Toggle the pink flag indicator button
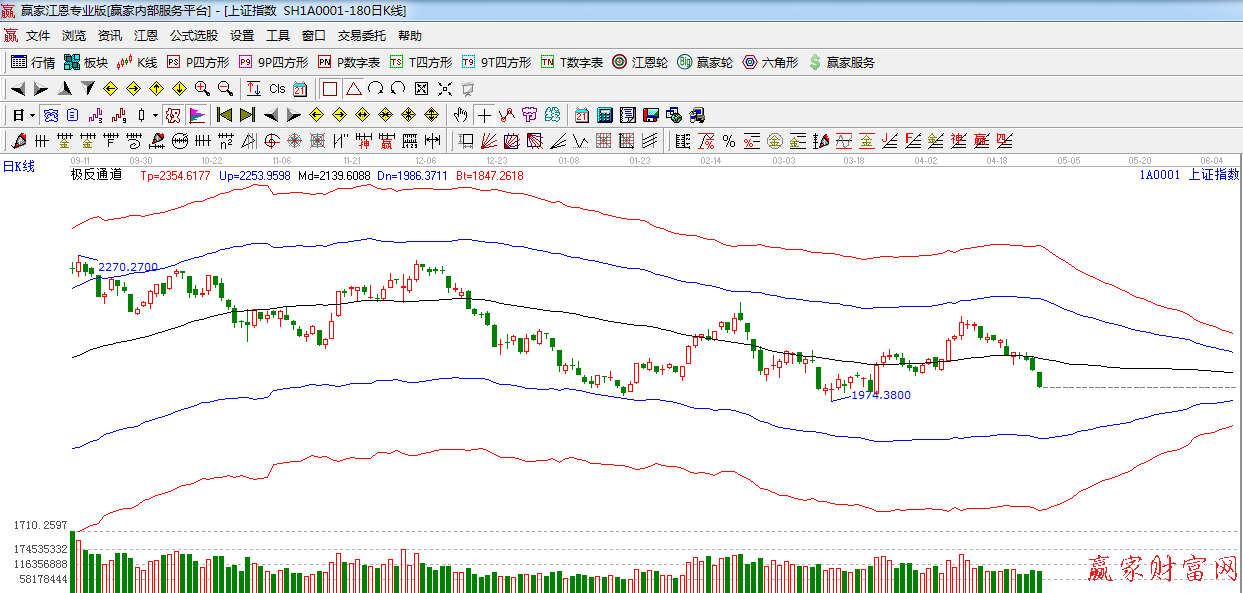Viewport: 1243px width, 593px height. click(x=196, y=114)
